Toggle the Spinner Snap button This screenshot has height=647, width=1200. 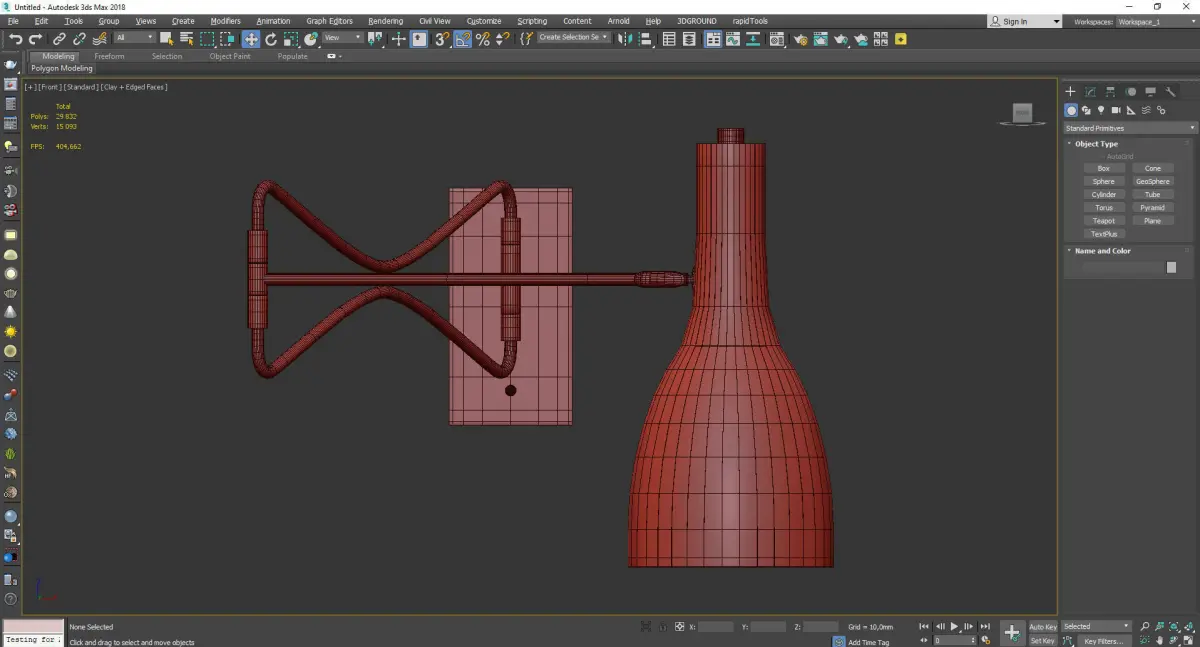(x=503, y=39)
